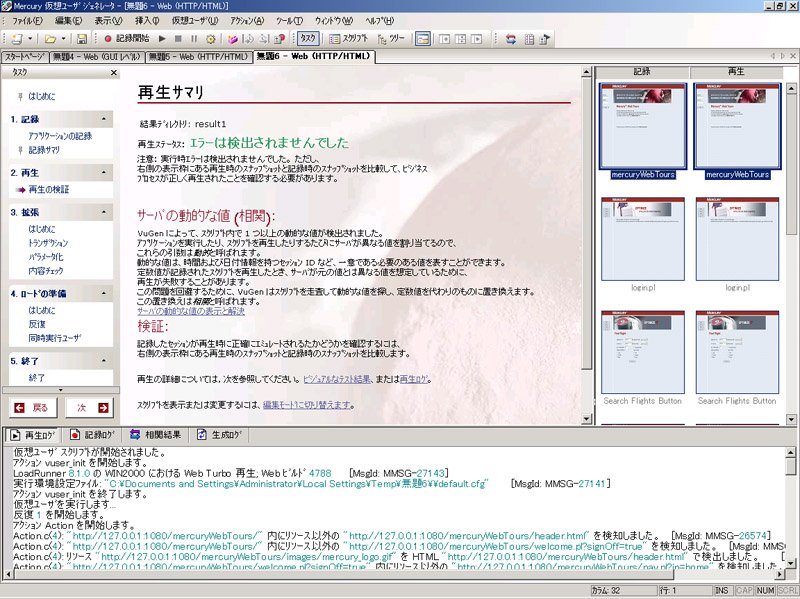Open run-time settings via the gear icon
The image size is (800, 599).
pyautogui.click(x=210, y=39)
